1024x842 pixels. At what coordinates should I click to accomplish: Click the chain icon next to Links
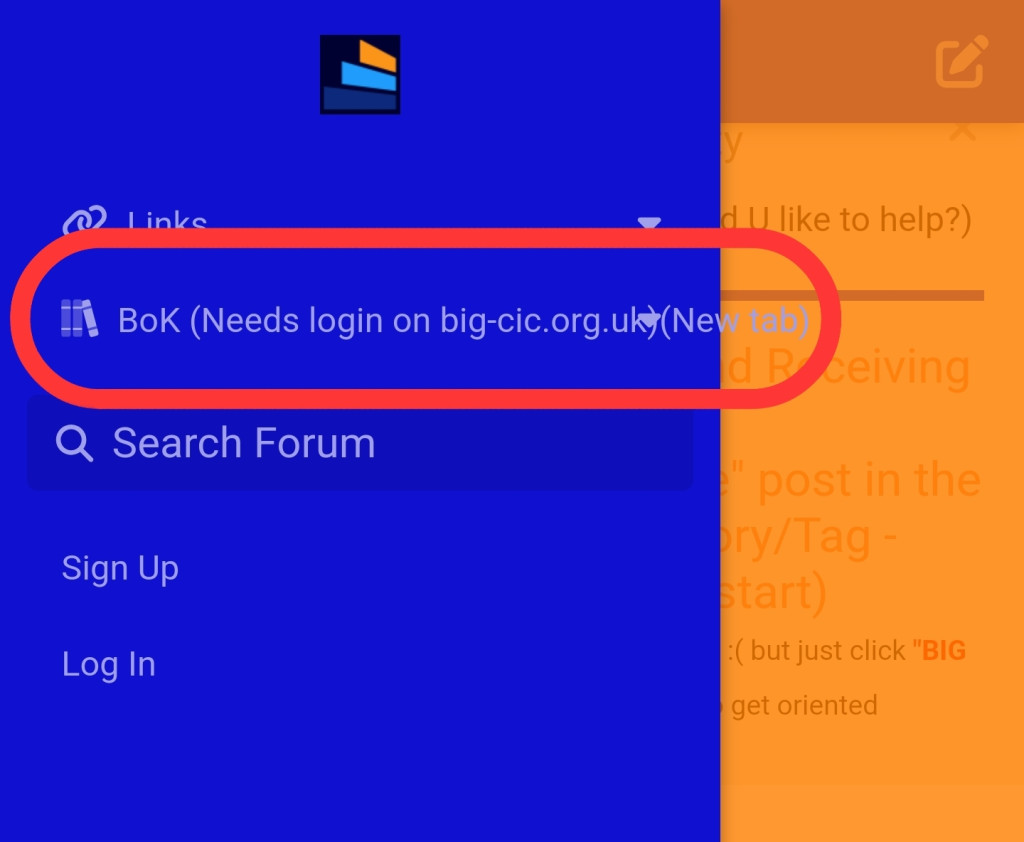(84, 219)
